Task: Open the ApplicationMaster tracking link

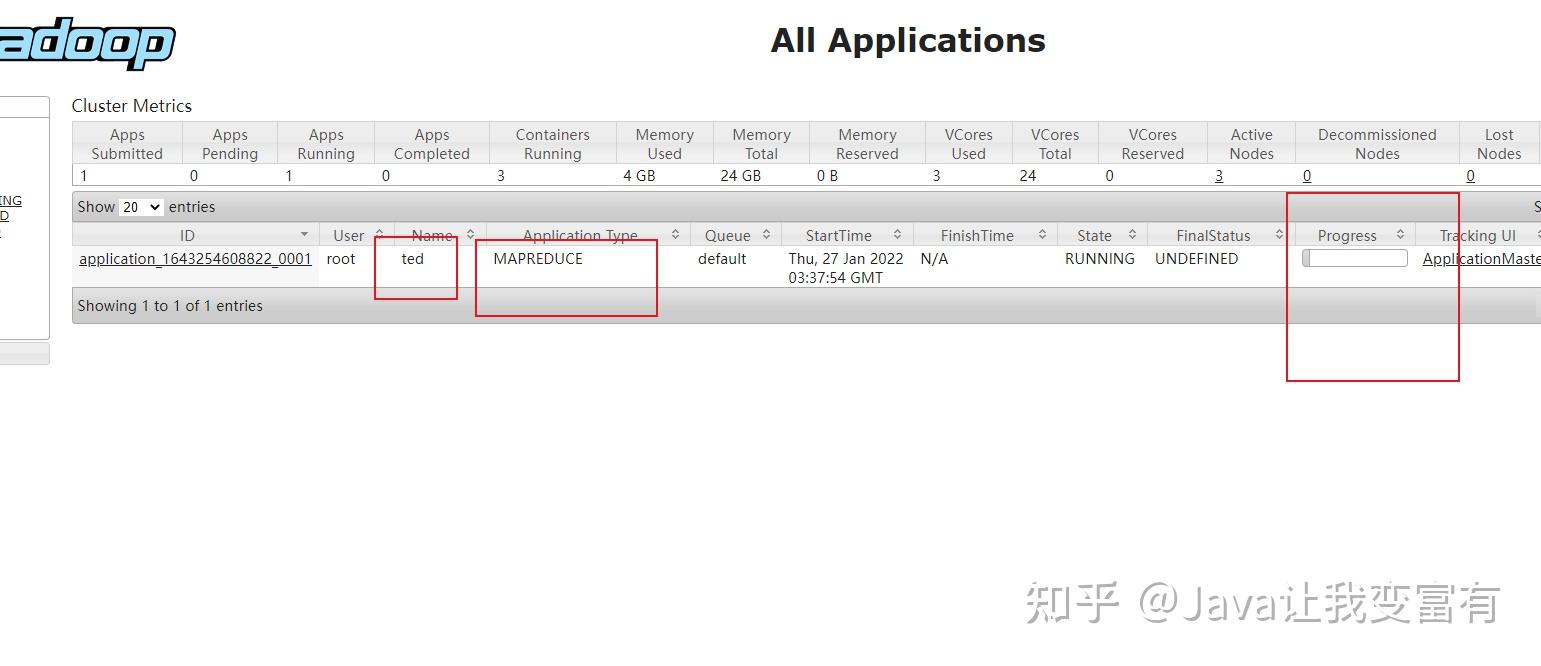Action: (1480, 258)
